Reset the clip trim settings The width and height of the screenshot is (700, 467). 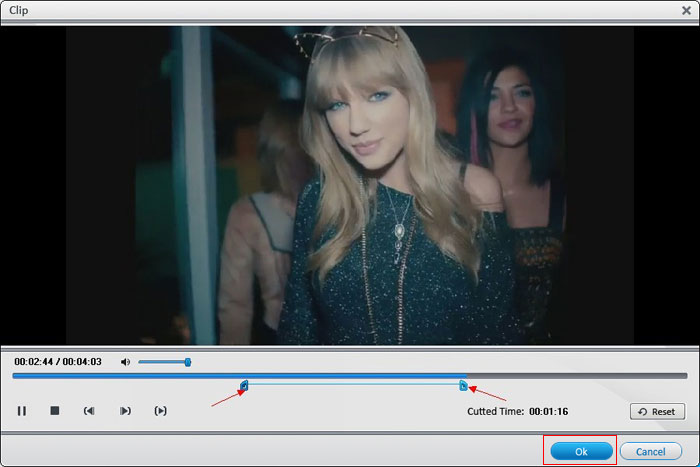point(657,412)
